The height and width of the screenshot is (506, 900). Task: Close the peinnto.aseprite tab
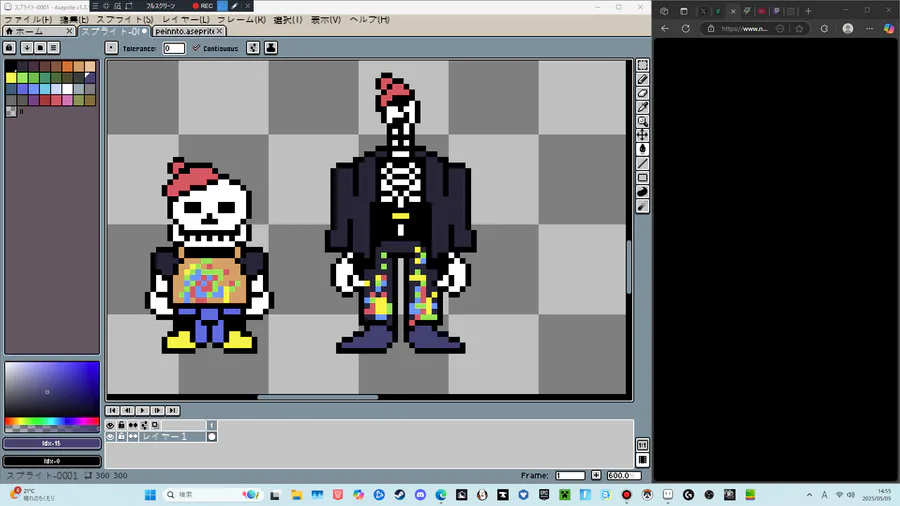click(x=219, y=31)
